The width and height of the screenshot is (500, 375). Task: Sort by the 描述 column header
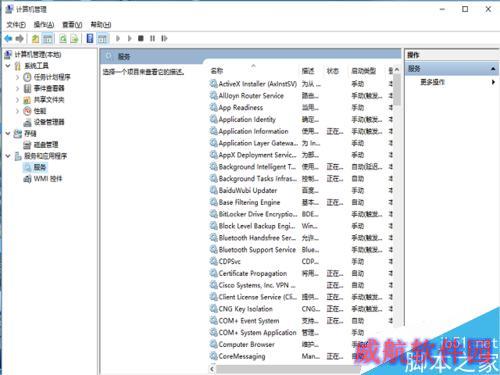[308, 71]
